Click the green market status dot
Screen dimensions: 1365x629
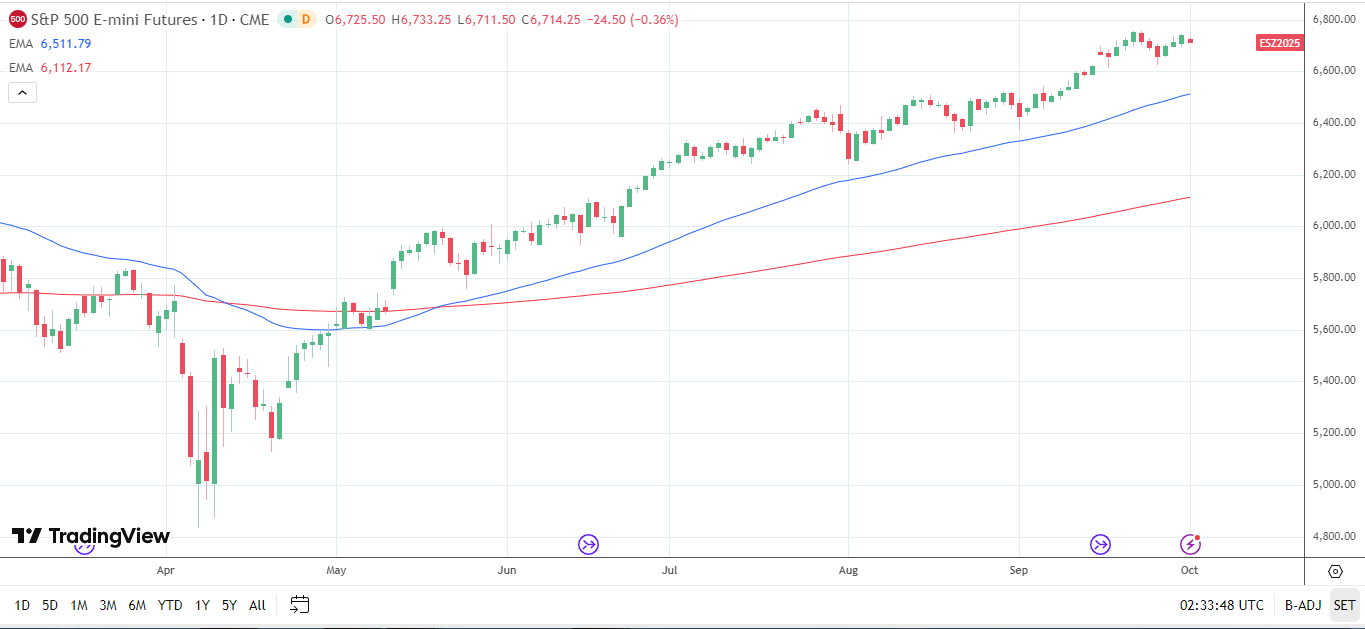[286, 19]
